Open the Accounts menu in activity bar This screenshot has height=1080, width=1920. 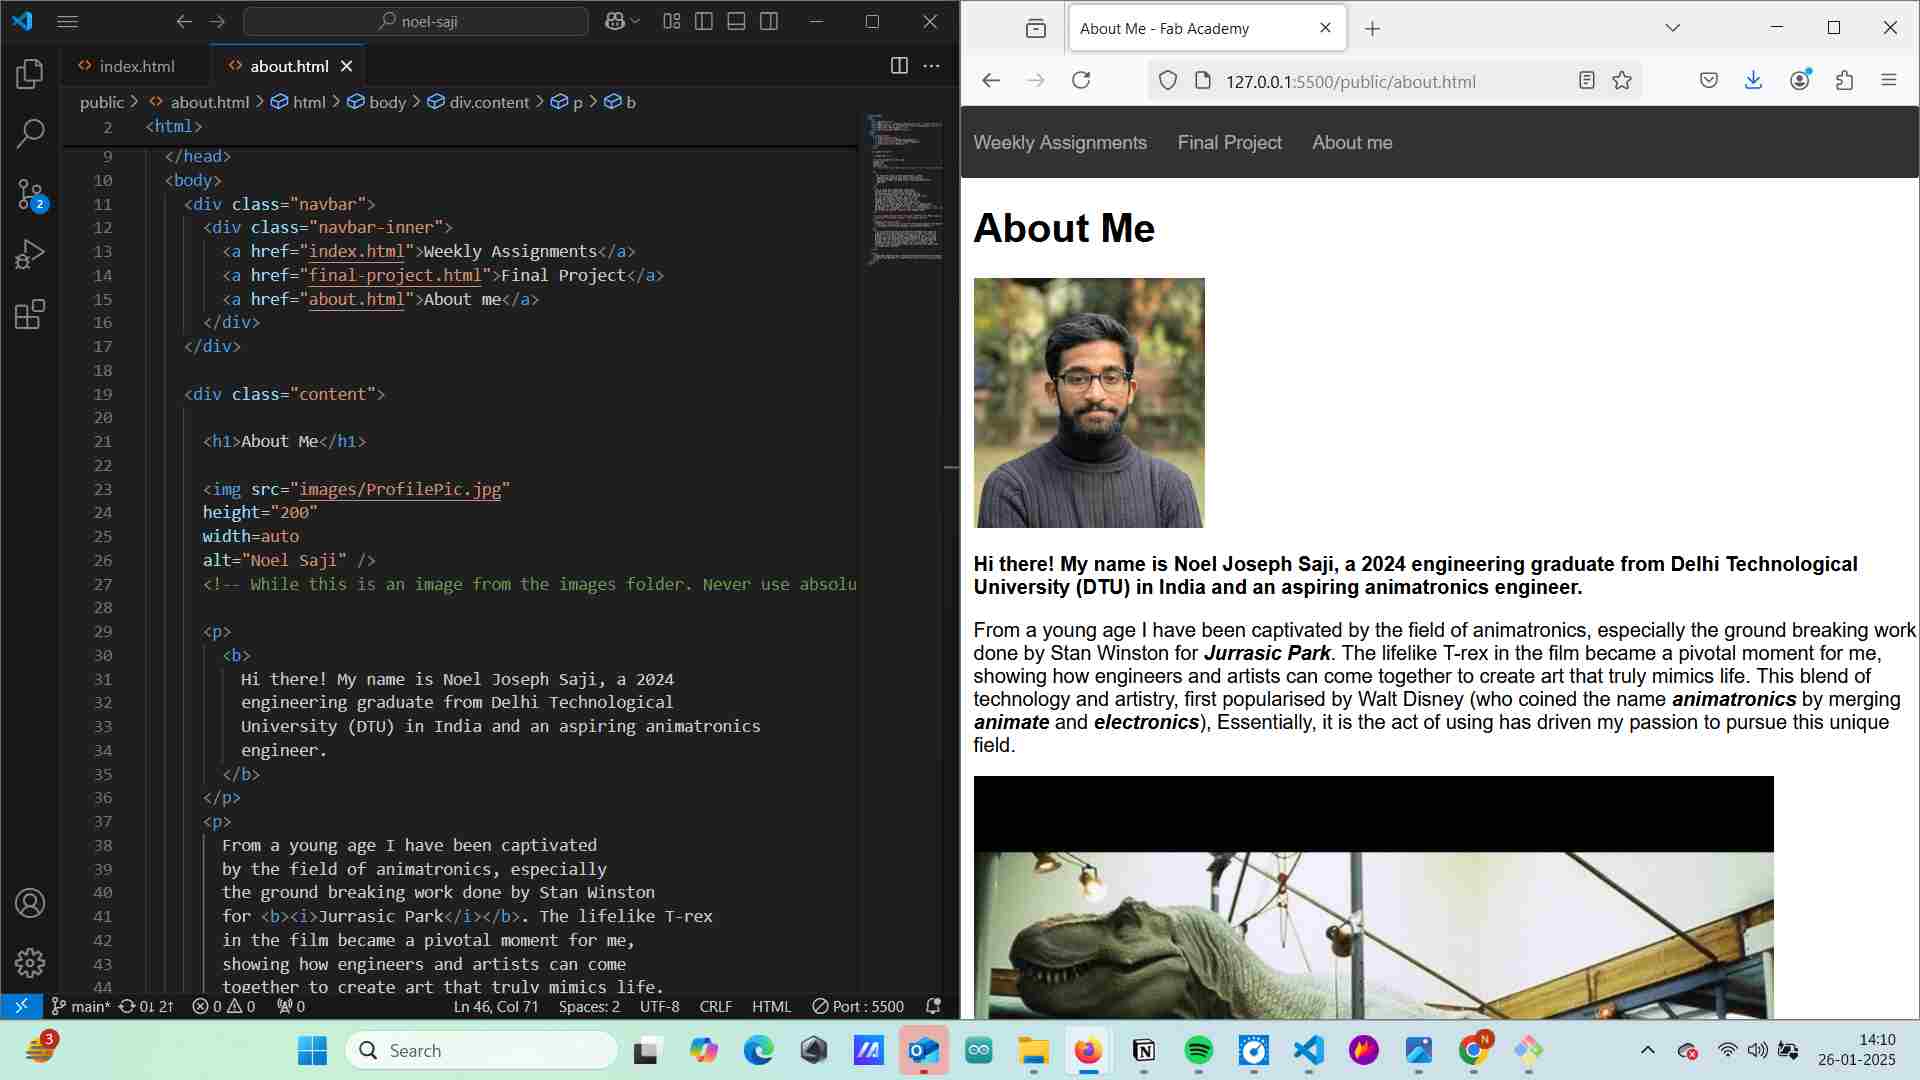tap(30, 903)
